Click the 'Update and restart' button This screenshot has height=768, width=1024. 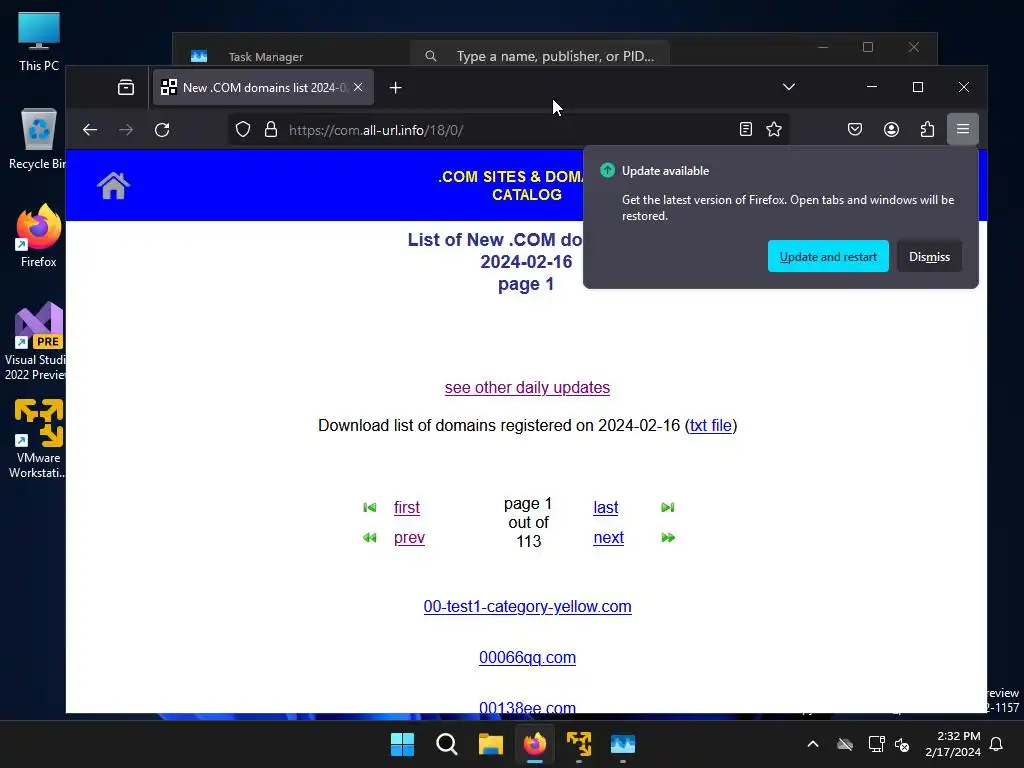click(828, 257)
